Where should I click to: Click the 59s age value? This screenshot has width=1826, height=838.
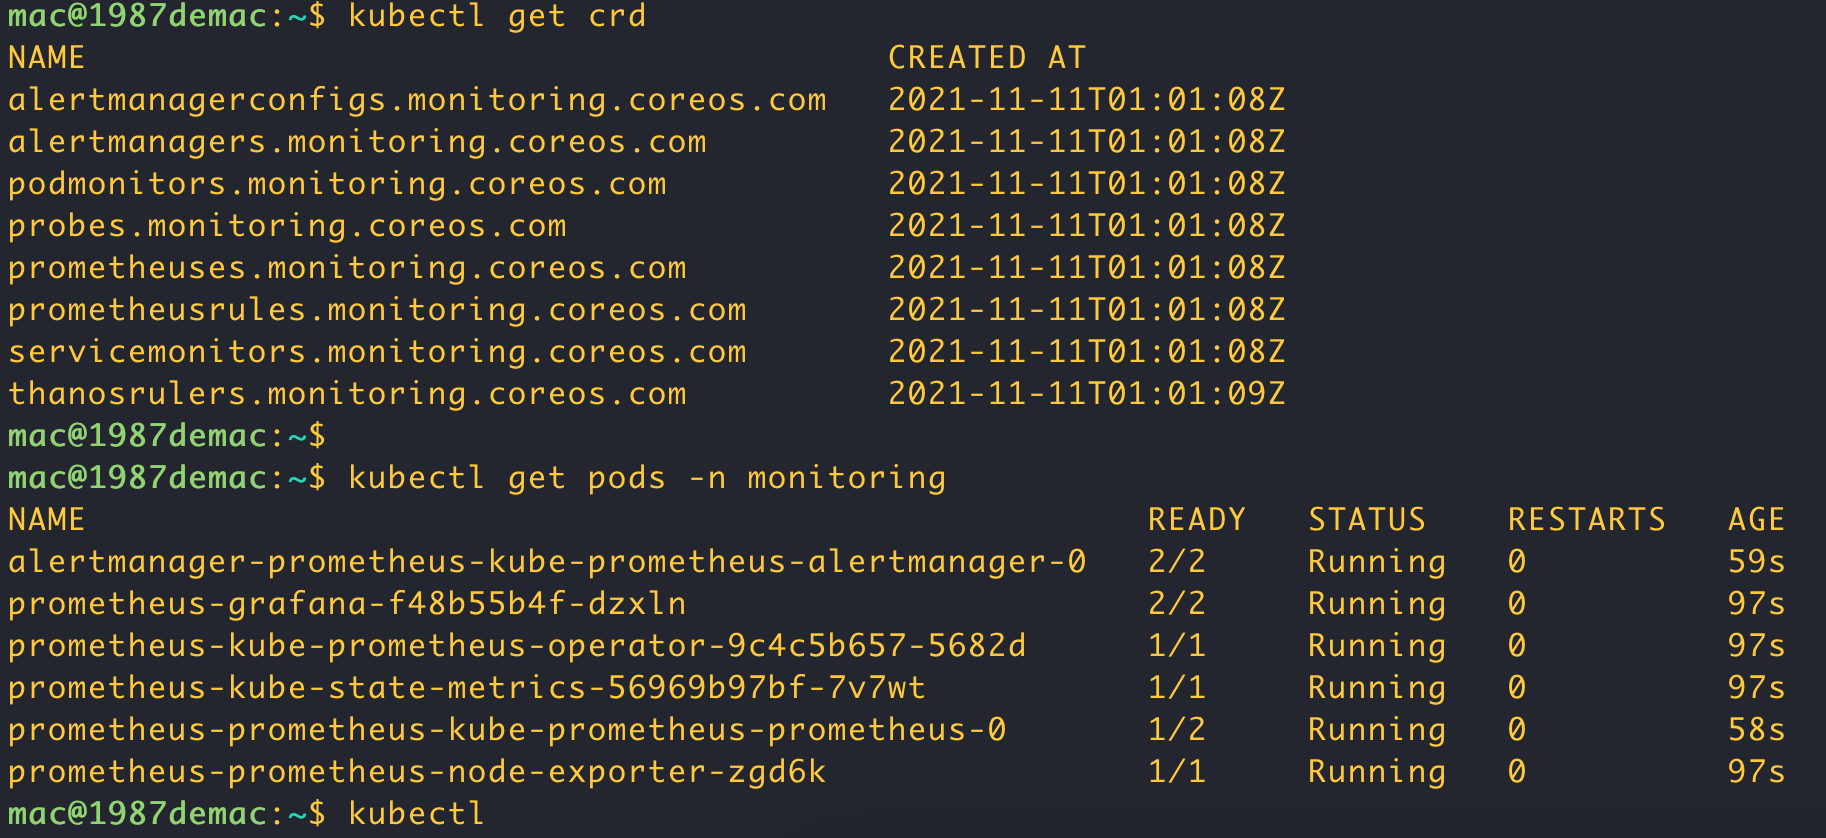click(1757, 562)
